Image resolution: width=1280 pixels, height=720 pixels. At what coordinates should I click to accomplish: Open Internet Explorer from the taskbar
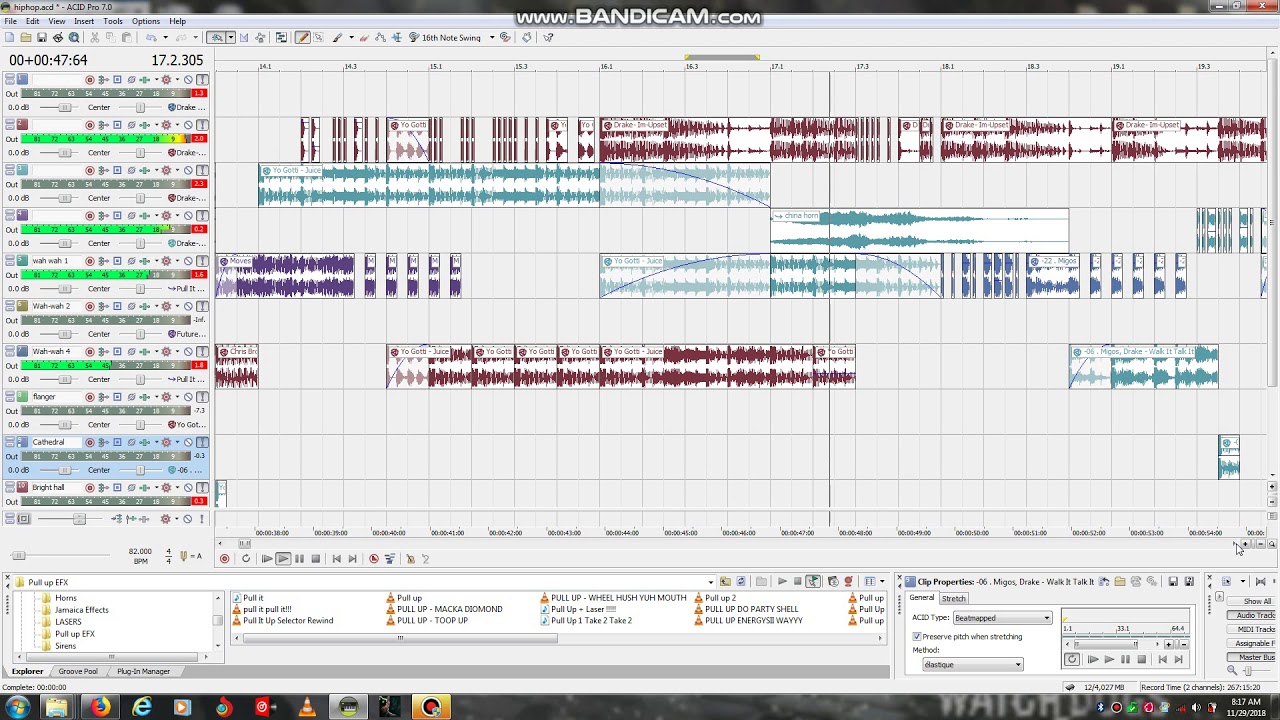click(142, 707)
